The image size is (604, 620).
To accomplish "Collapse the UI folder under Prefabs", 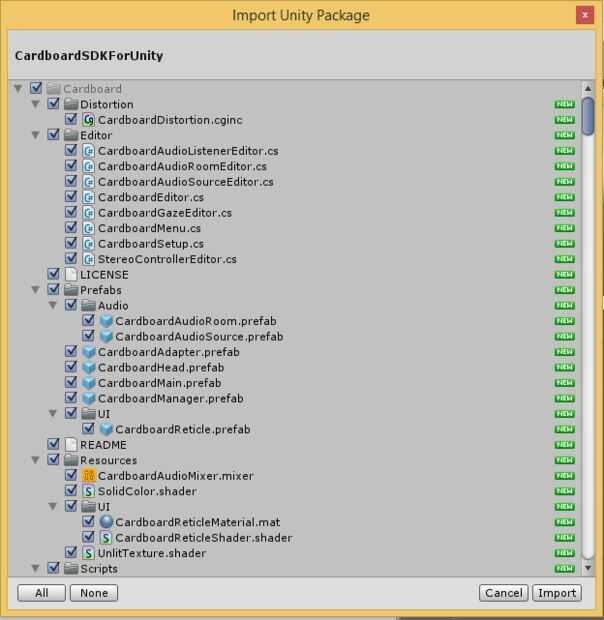I will pos(53,413).
